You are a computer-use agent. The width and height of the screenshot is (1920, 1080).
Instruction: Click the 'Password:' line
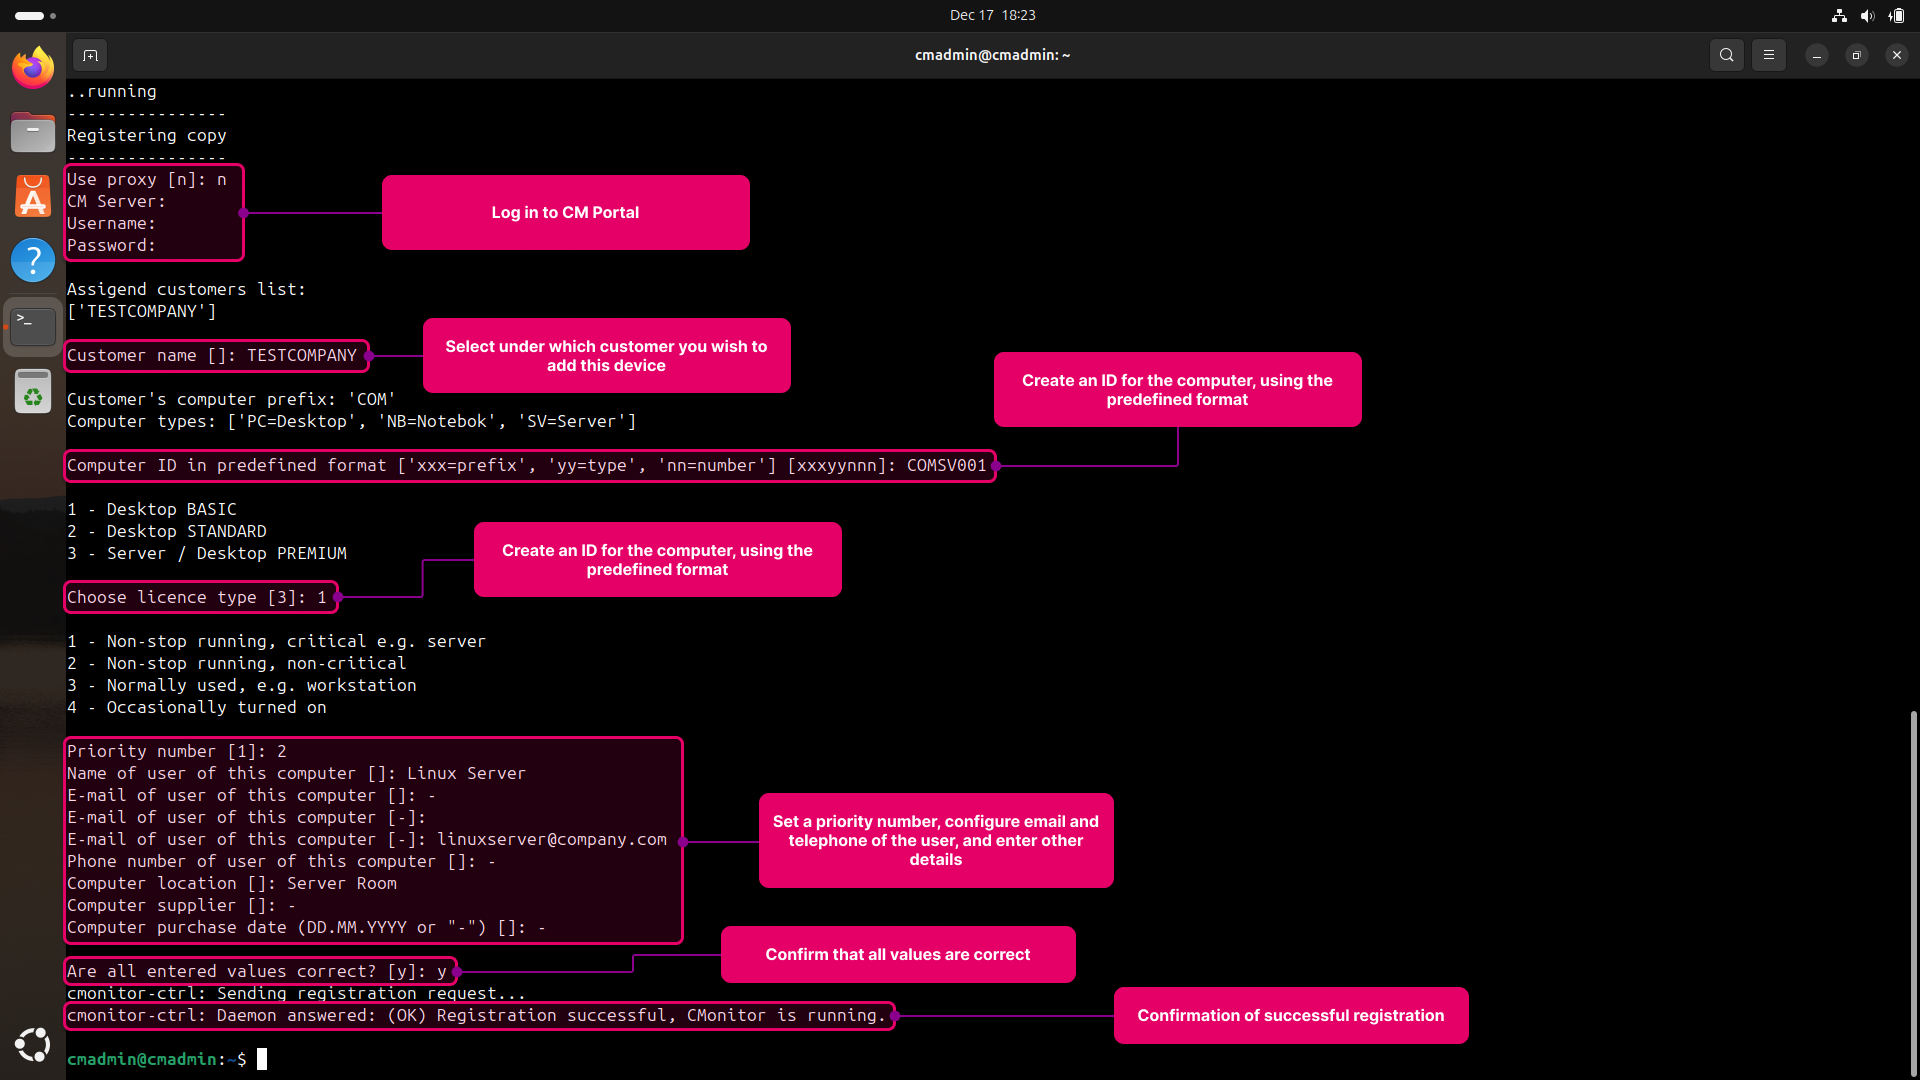click(112, 245)
